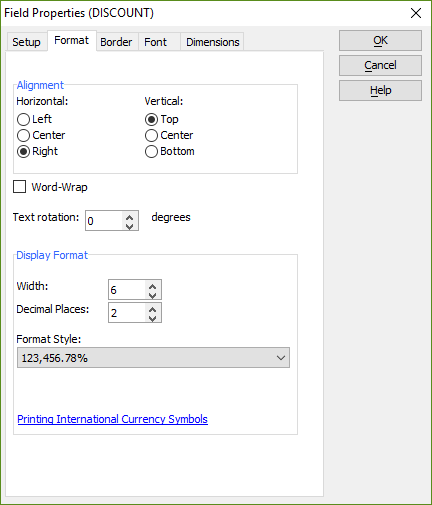Increase Decimal Places with up arrow
Screen dimensions: 432x505
point(153,309)
